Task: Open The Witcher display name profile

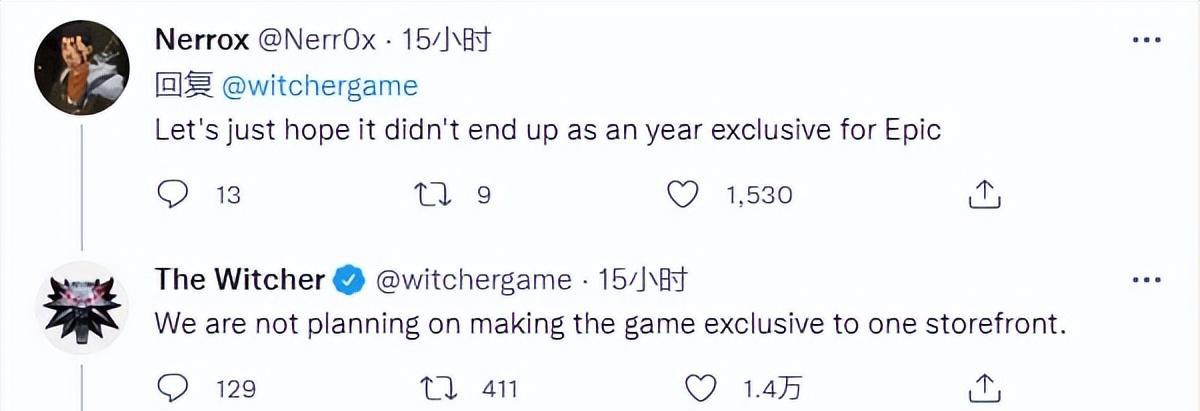Action: [240, 280]
